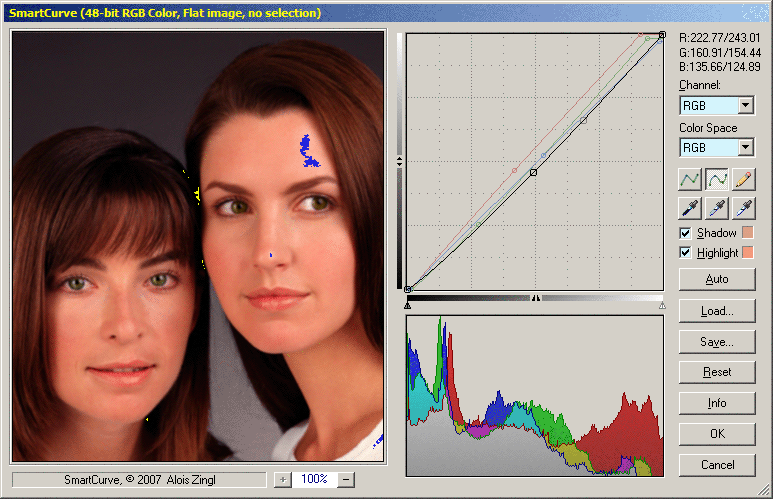Select the curve top-right endpoint node
Viewport: 773px width, 499px height.
662,35
